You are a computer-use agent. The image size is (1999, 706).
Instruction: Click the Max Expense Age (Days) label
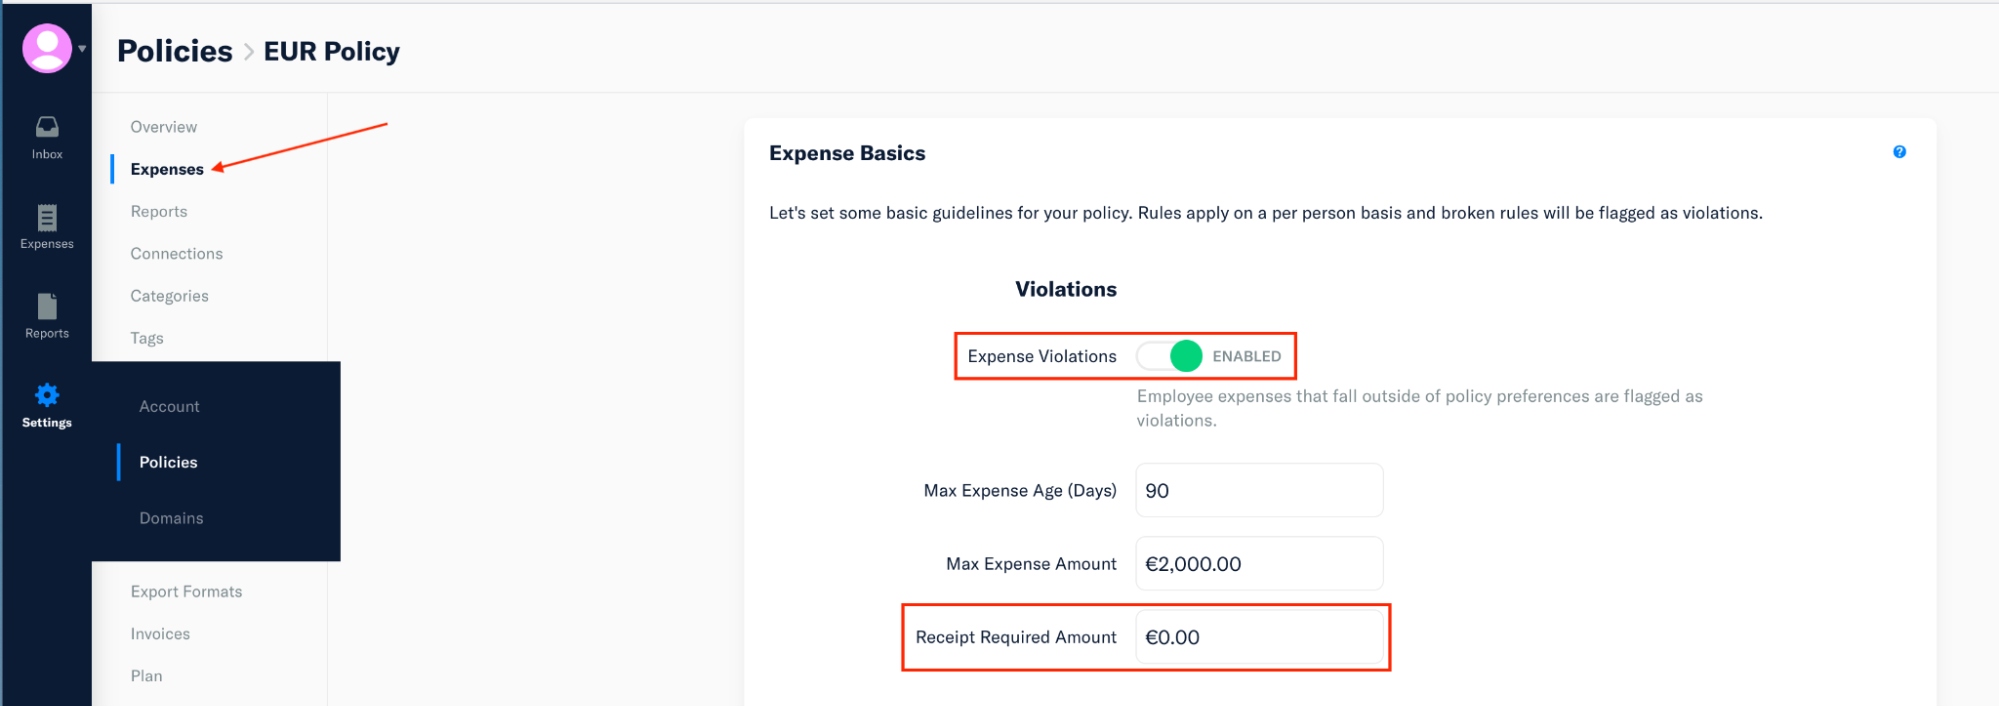[1020, 490]
